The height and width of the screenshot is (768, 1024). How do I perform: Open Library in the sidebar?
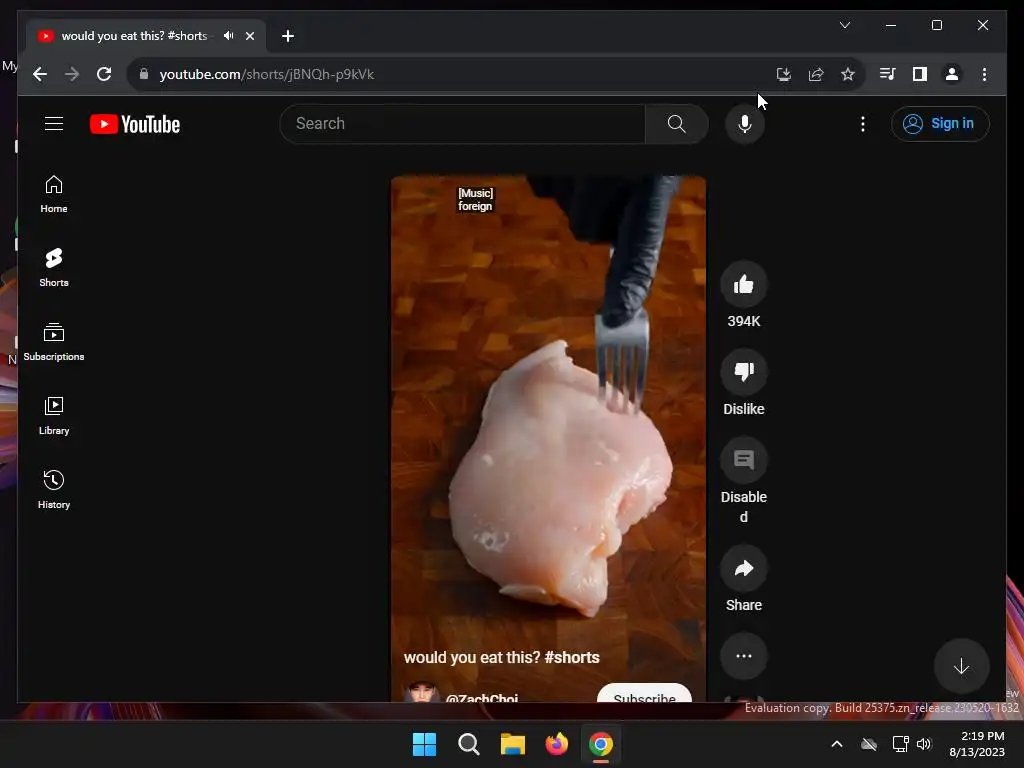[x=54, y=415]
